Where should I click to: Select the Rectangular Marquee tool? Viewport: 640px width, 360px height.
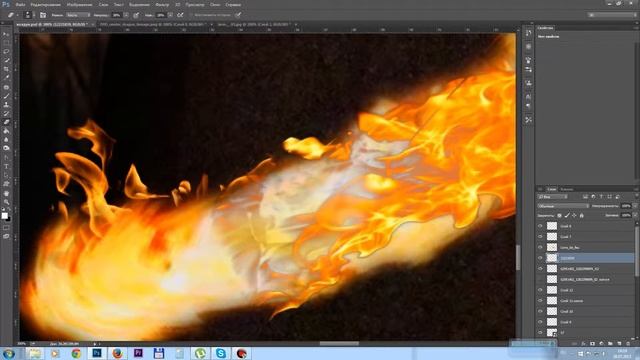[x=6, y=43]
